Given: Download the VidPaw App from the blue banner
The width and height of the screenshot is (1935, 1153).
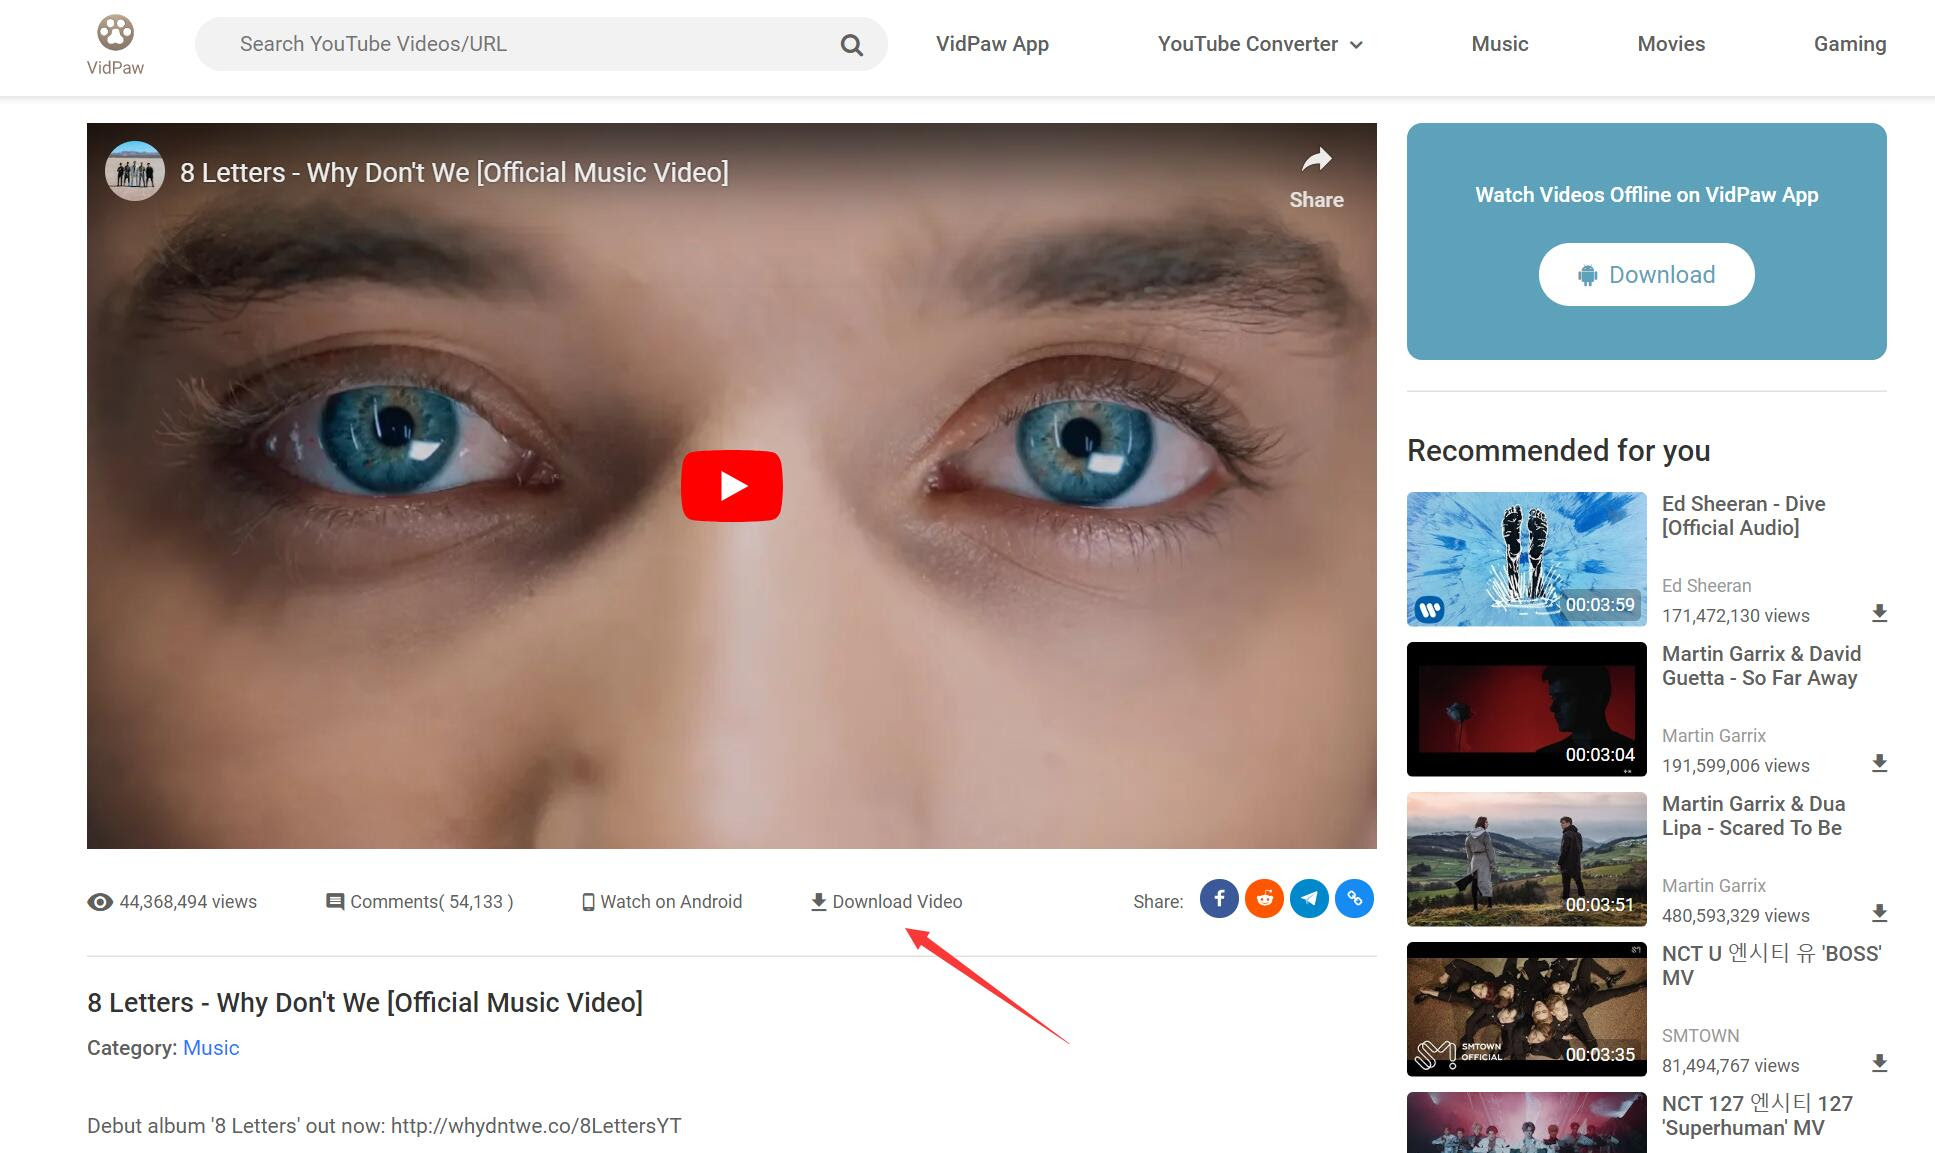Looking at the screenshot, I should [1646, 274].
